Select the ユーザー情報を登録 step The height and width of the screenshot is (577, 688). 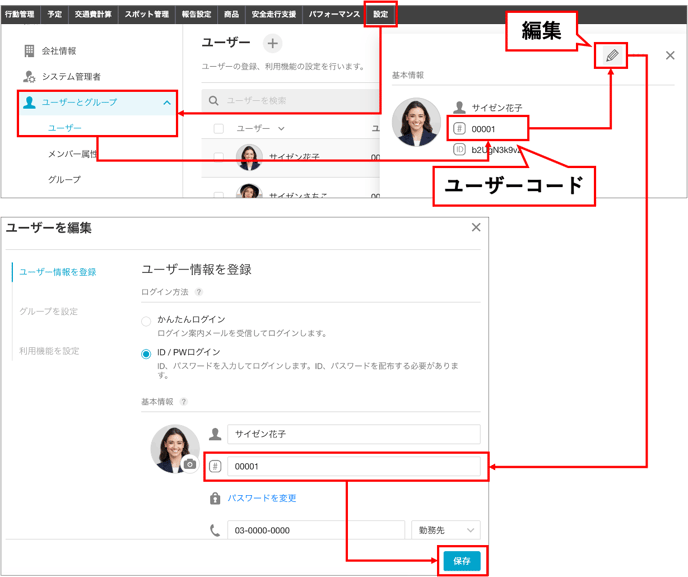point(57,272)
